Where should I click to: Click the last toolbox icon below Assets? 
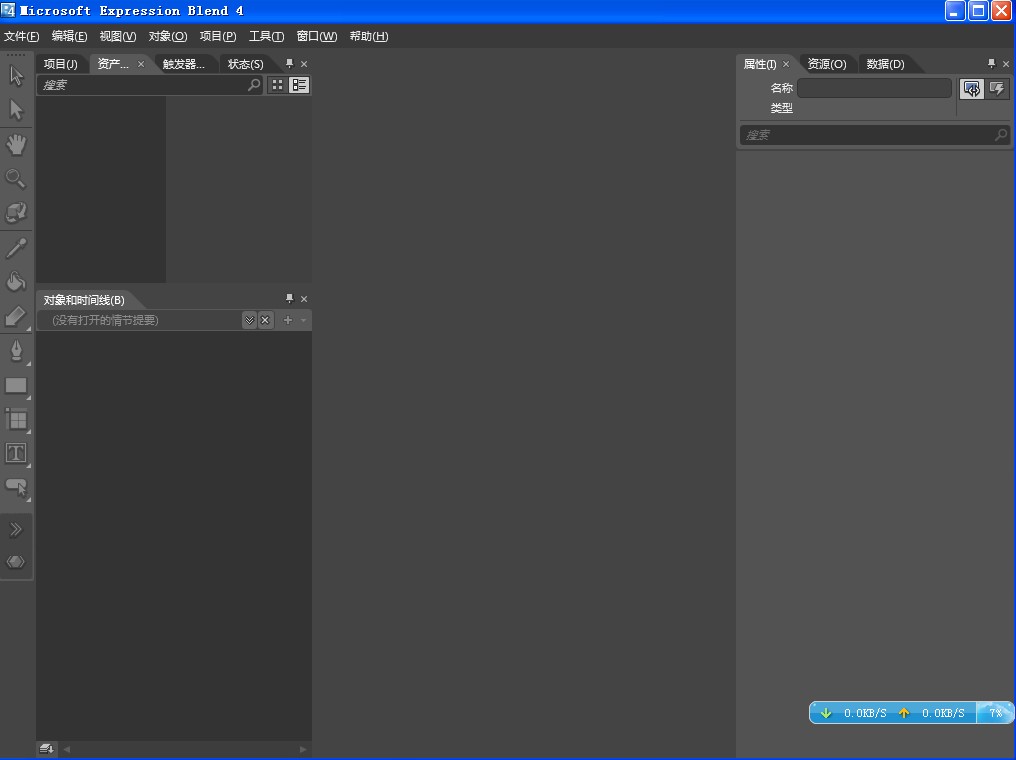coord(16,562)
